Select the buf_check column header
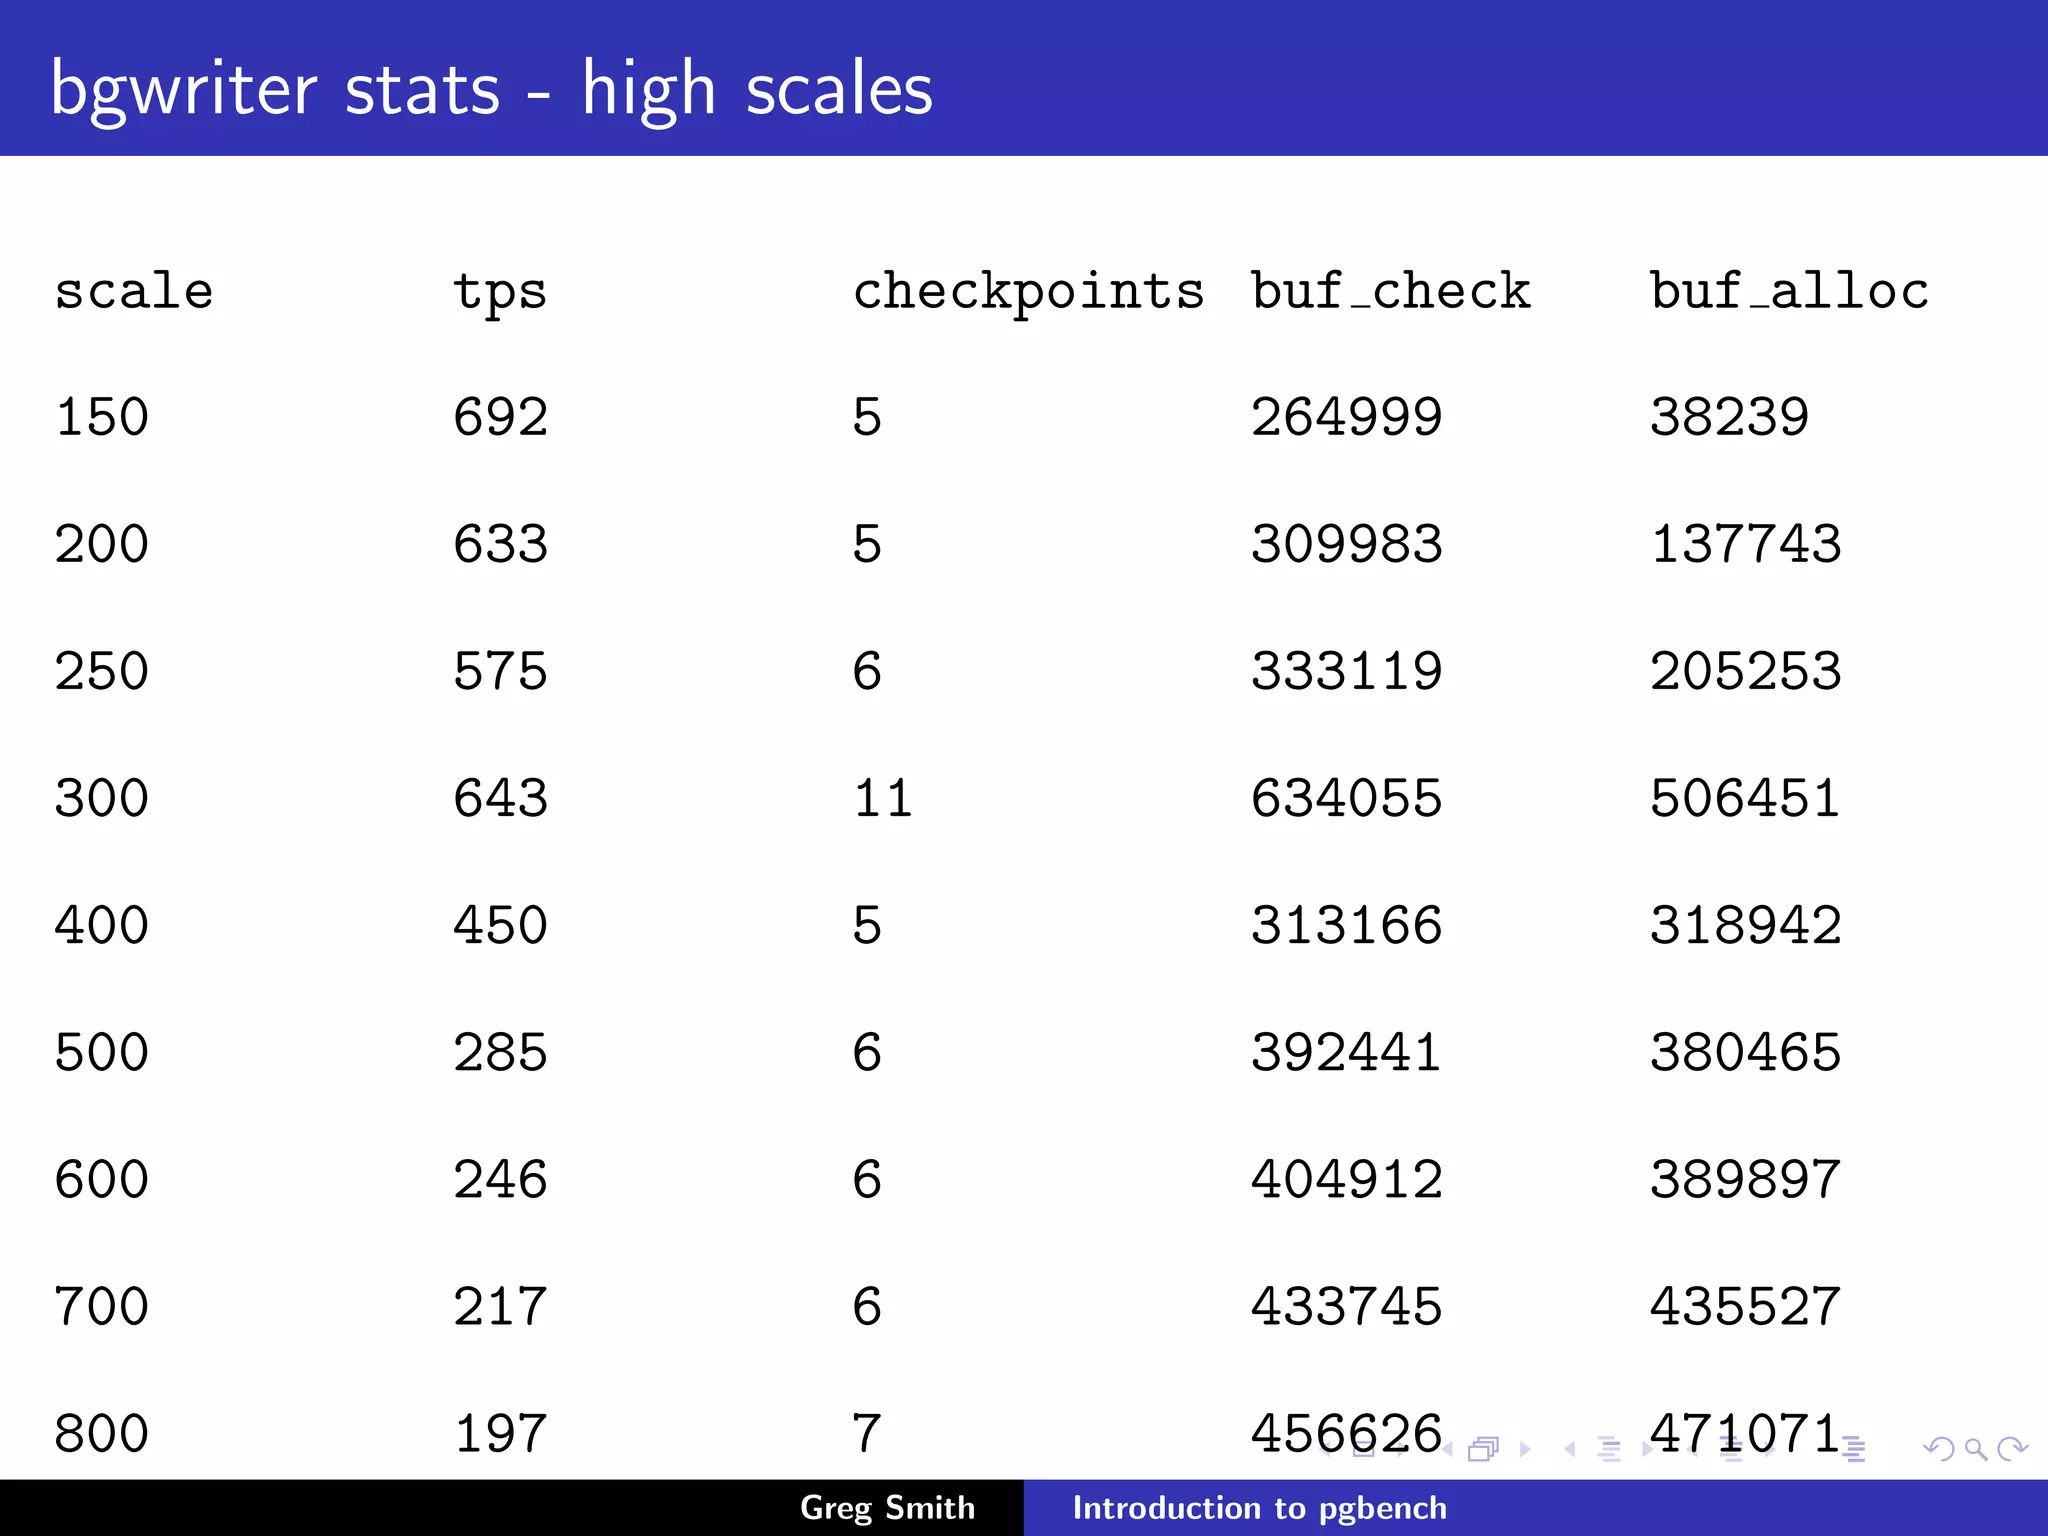 [1391, 291]
